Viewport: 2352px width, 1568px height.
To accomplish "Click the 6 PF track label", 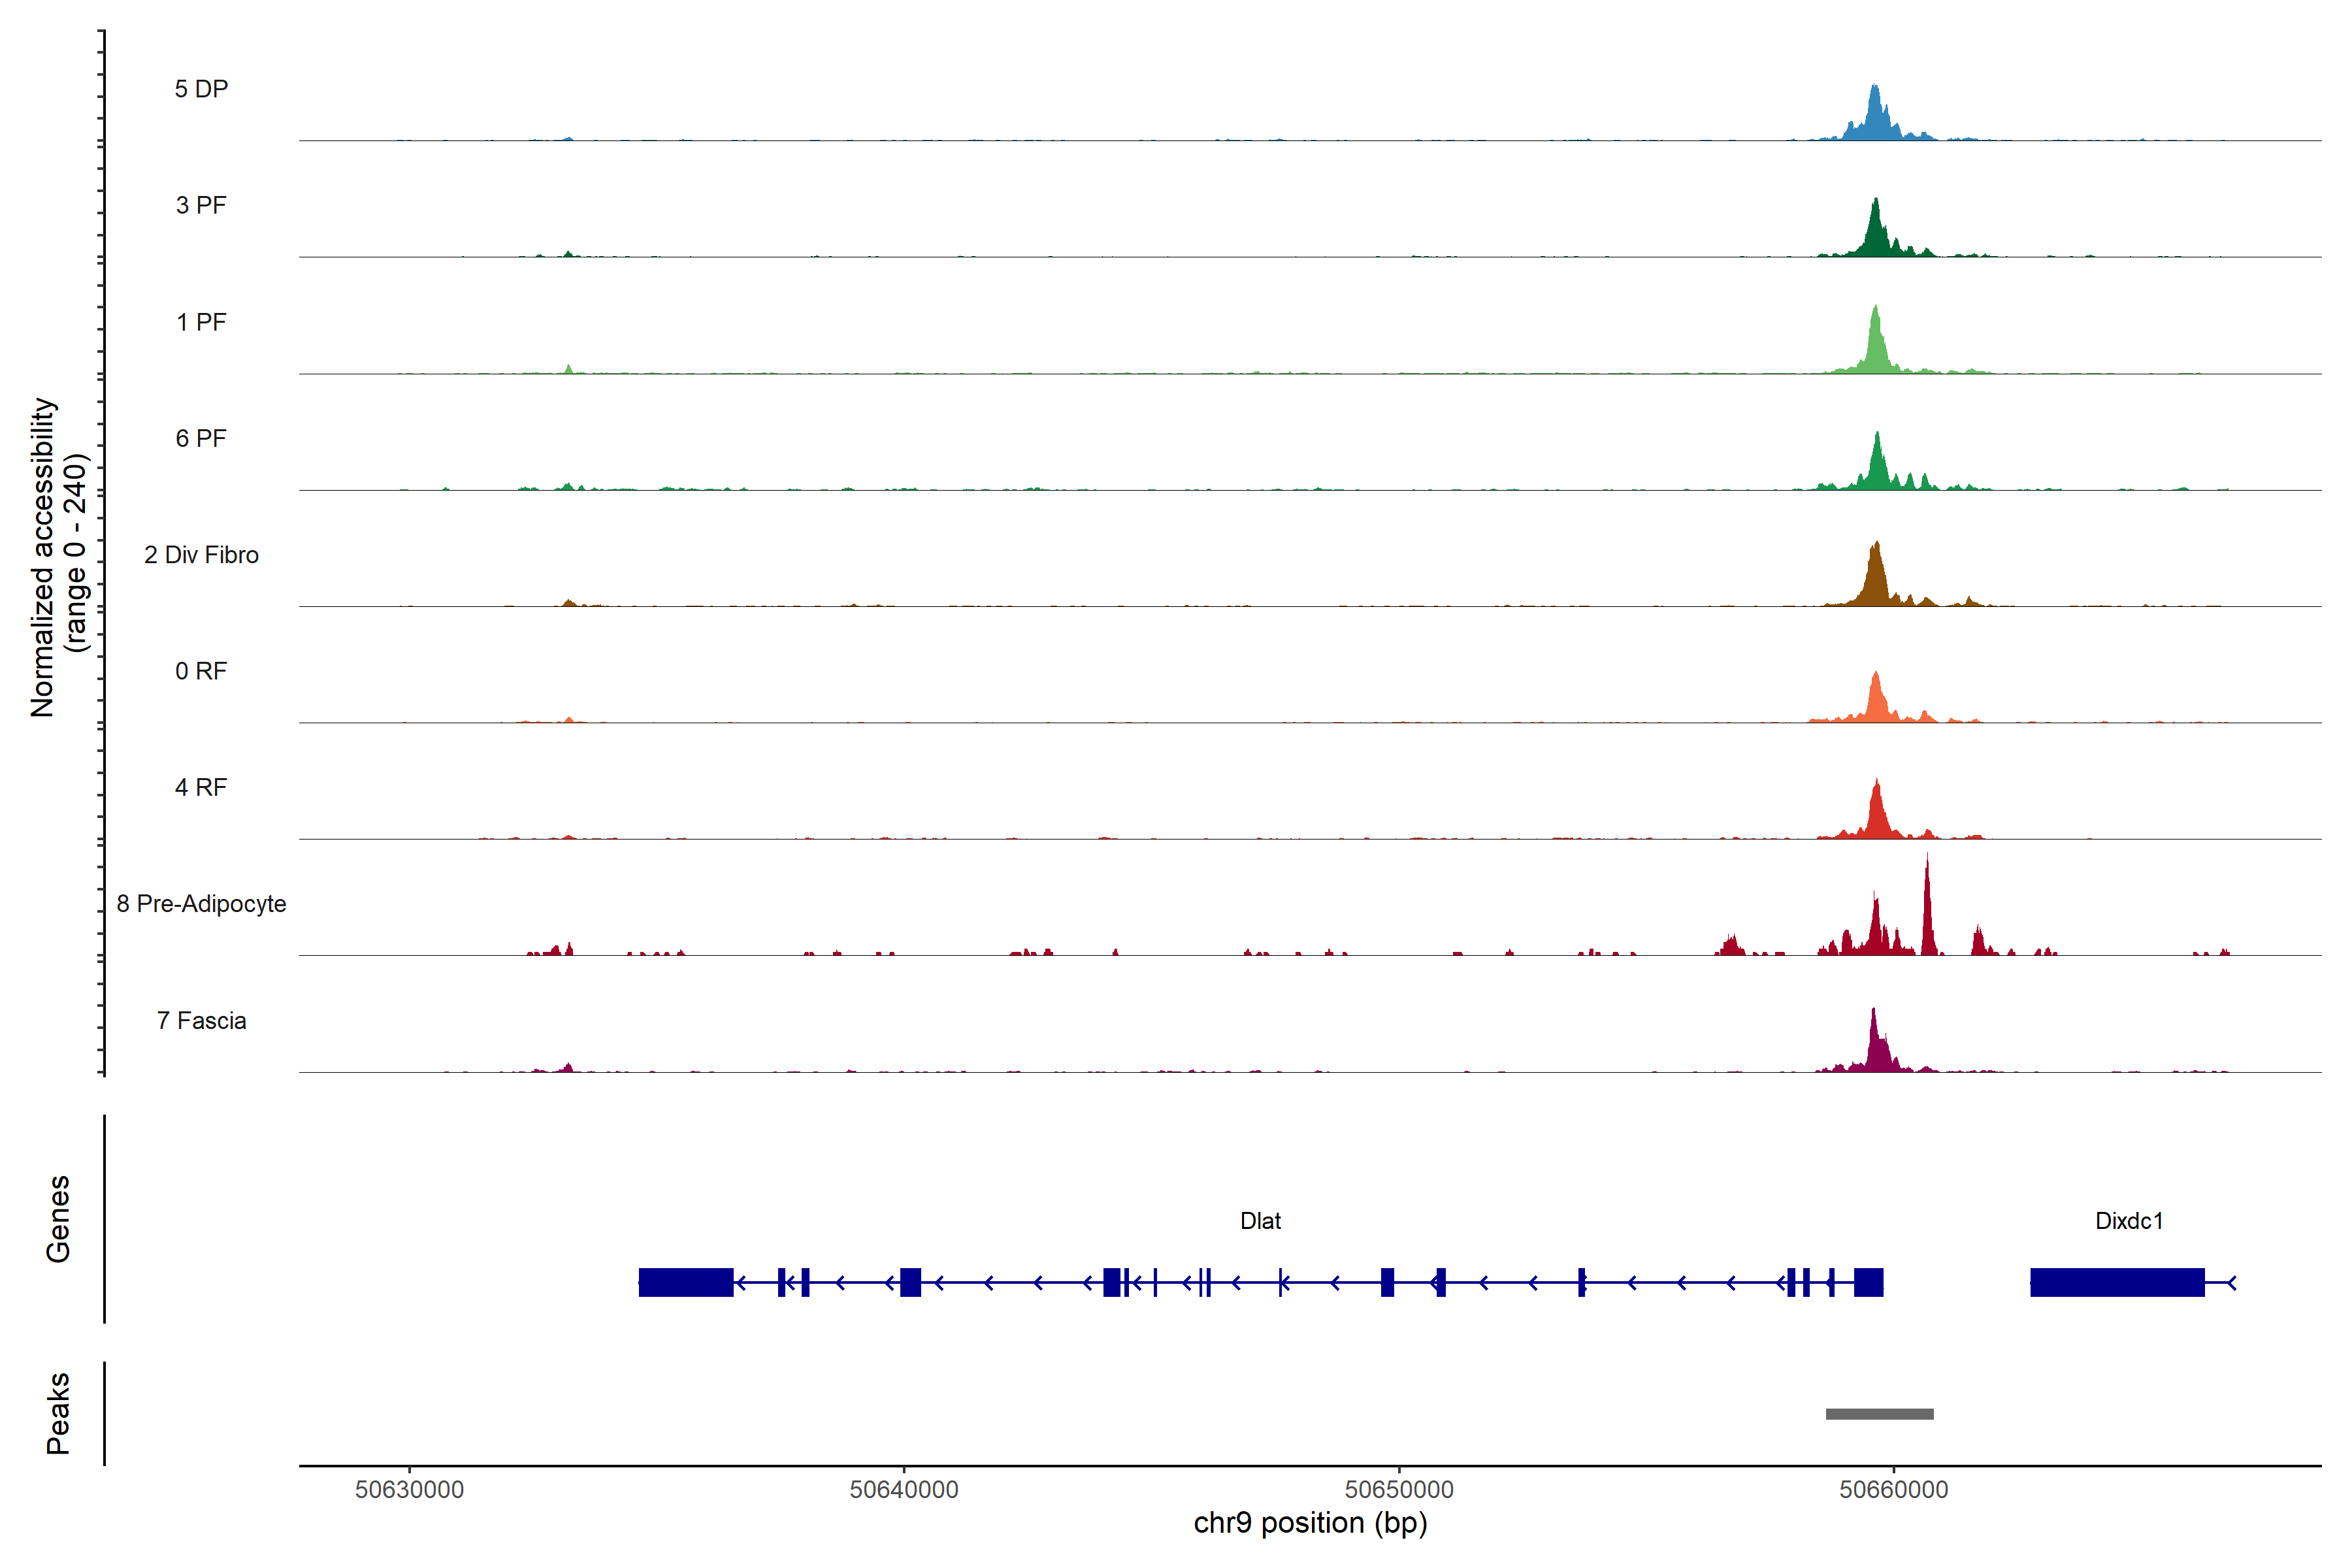I will coord(201,438).
